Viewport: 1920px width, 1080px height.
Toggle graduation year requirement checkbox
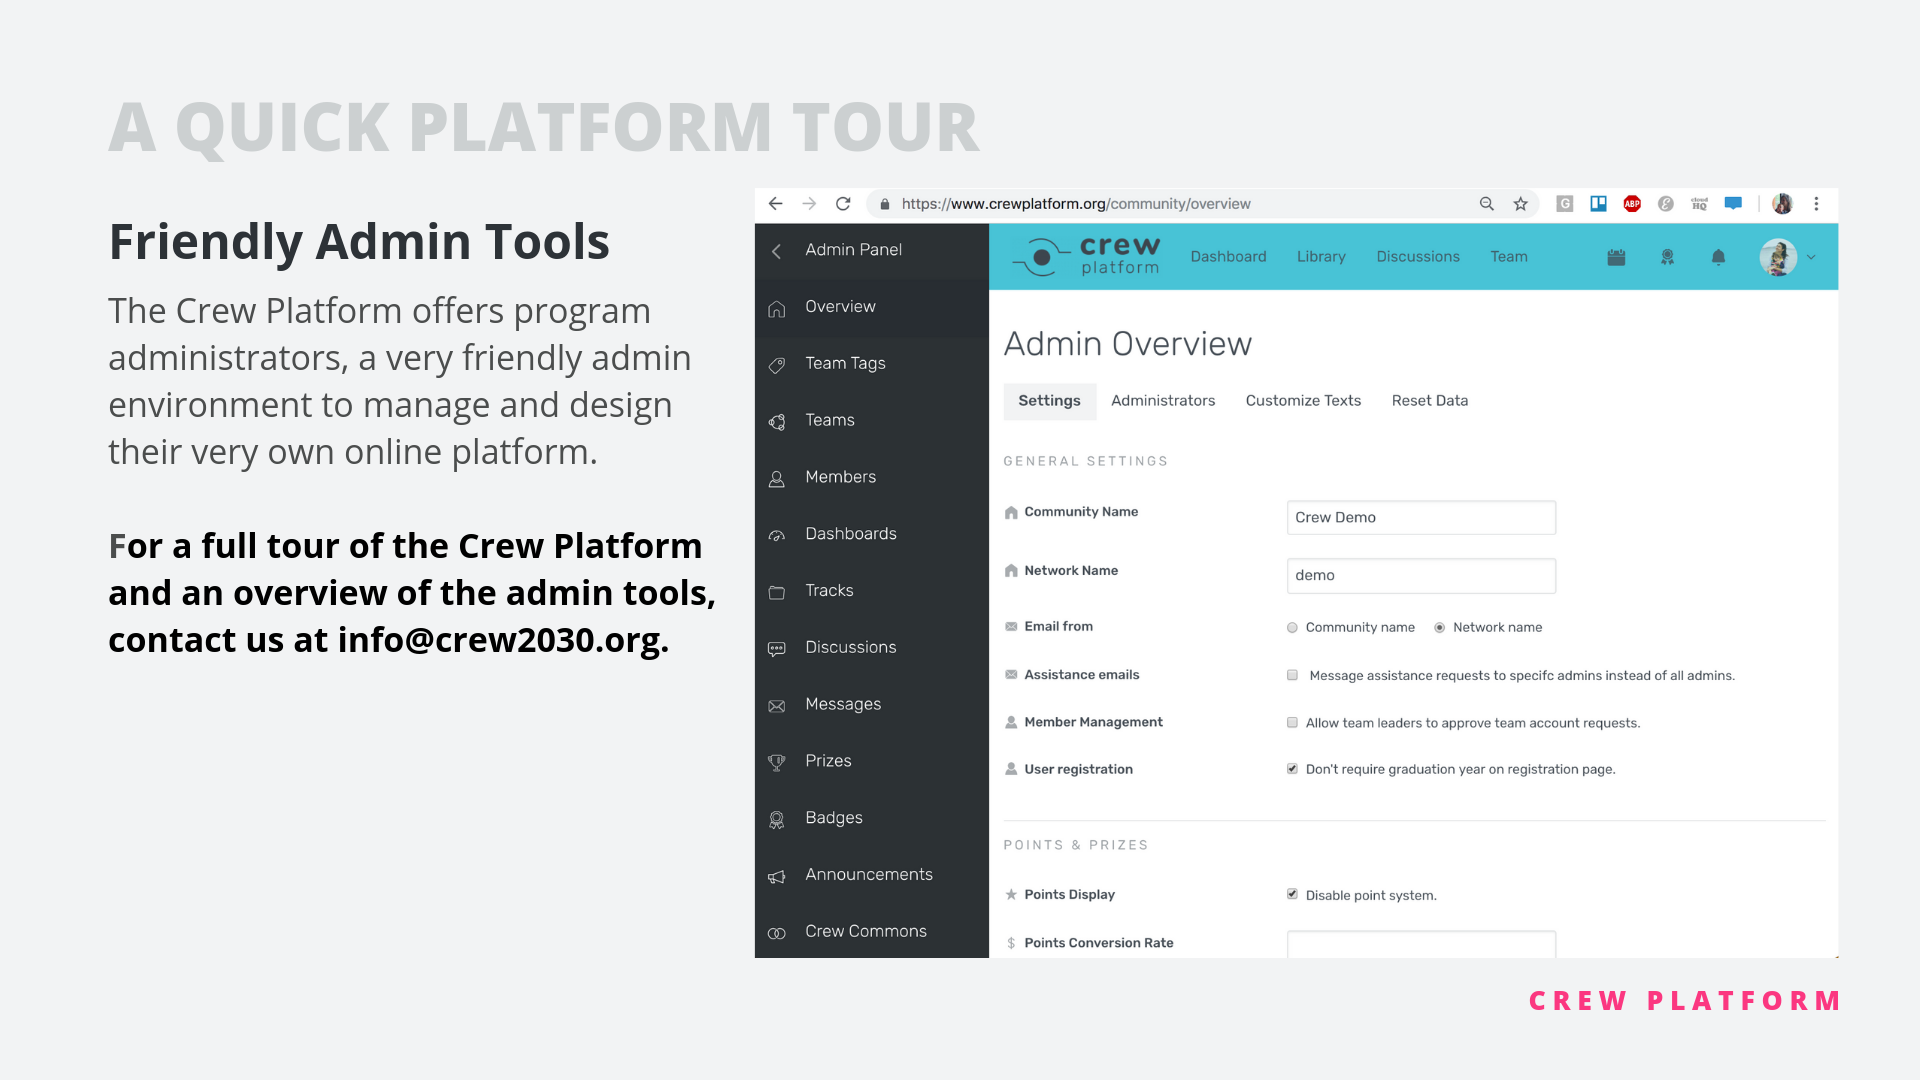1292,769
